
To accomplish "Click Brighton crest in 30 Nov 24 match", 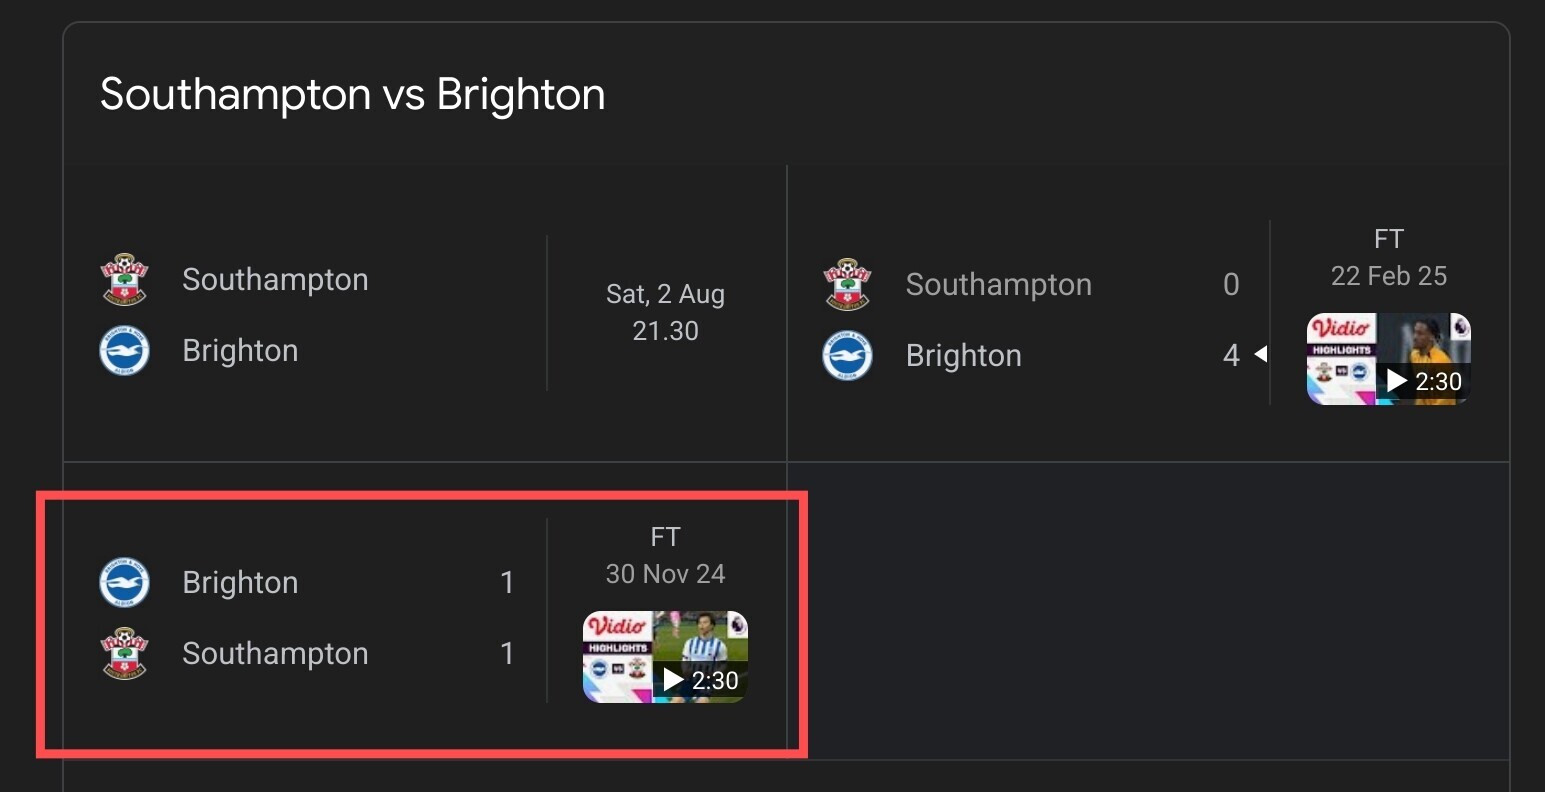I will pyautogui.click(x=125, y=583).
